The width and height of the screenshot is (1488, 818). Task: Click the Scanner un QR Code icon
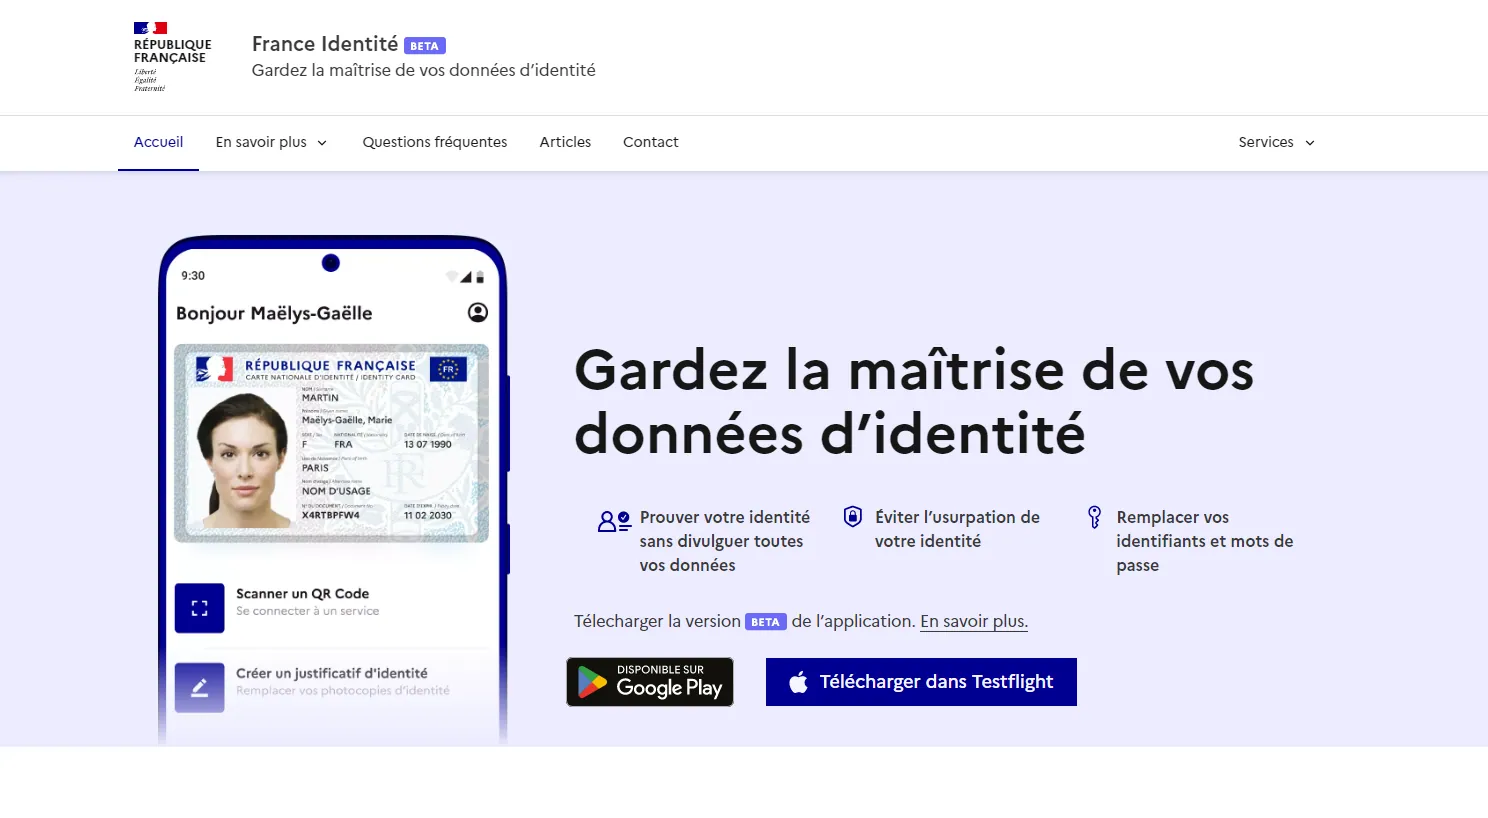click(x=199, y=608)
